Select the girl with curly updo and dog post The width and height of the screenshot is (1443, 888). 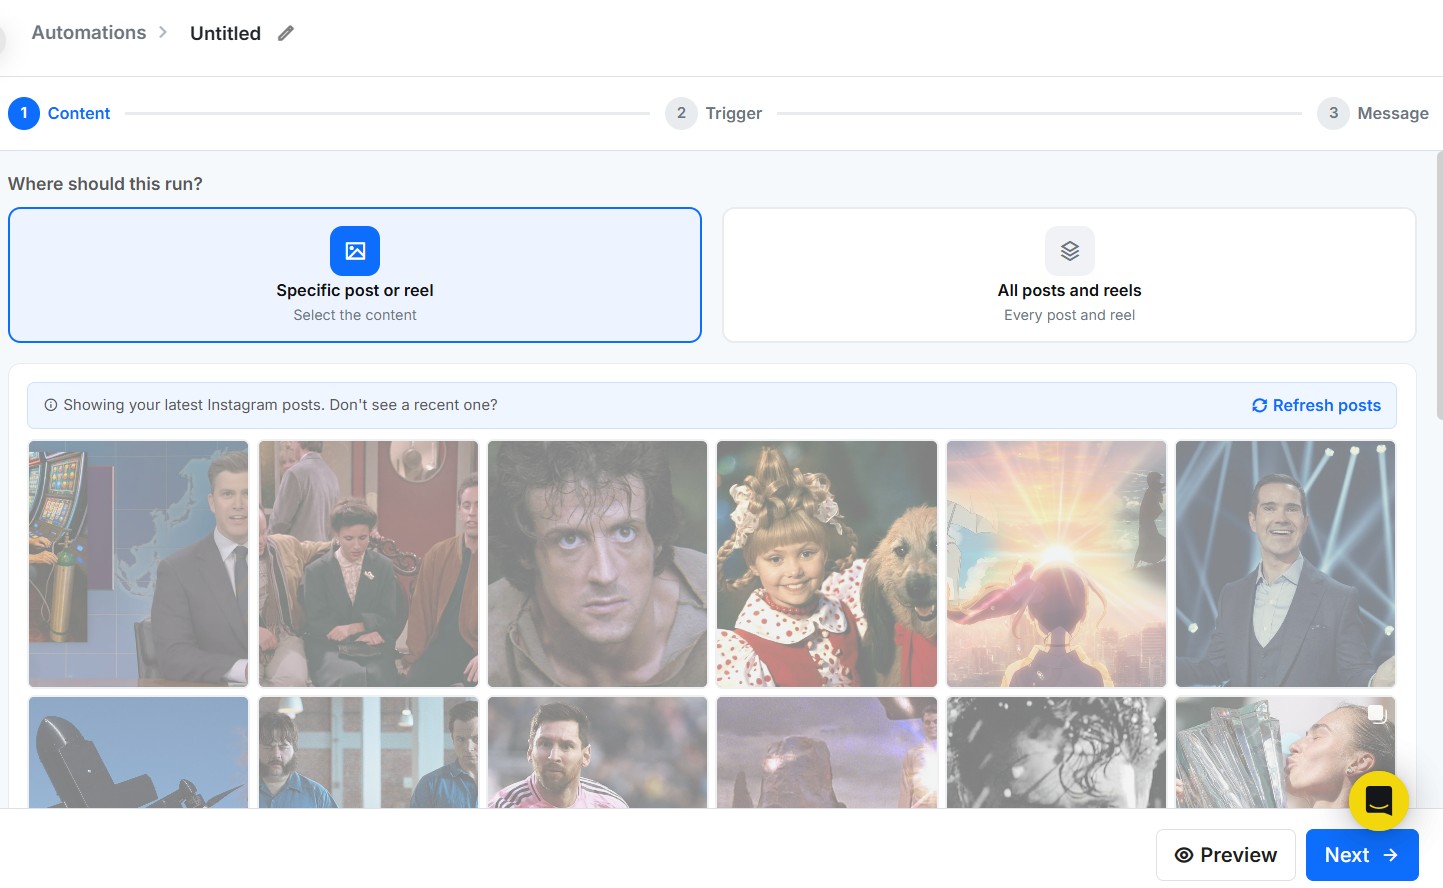[x=827, y=564]
